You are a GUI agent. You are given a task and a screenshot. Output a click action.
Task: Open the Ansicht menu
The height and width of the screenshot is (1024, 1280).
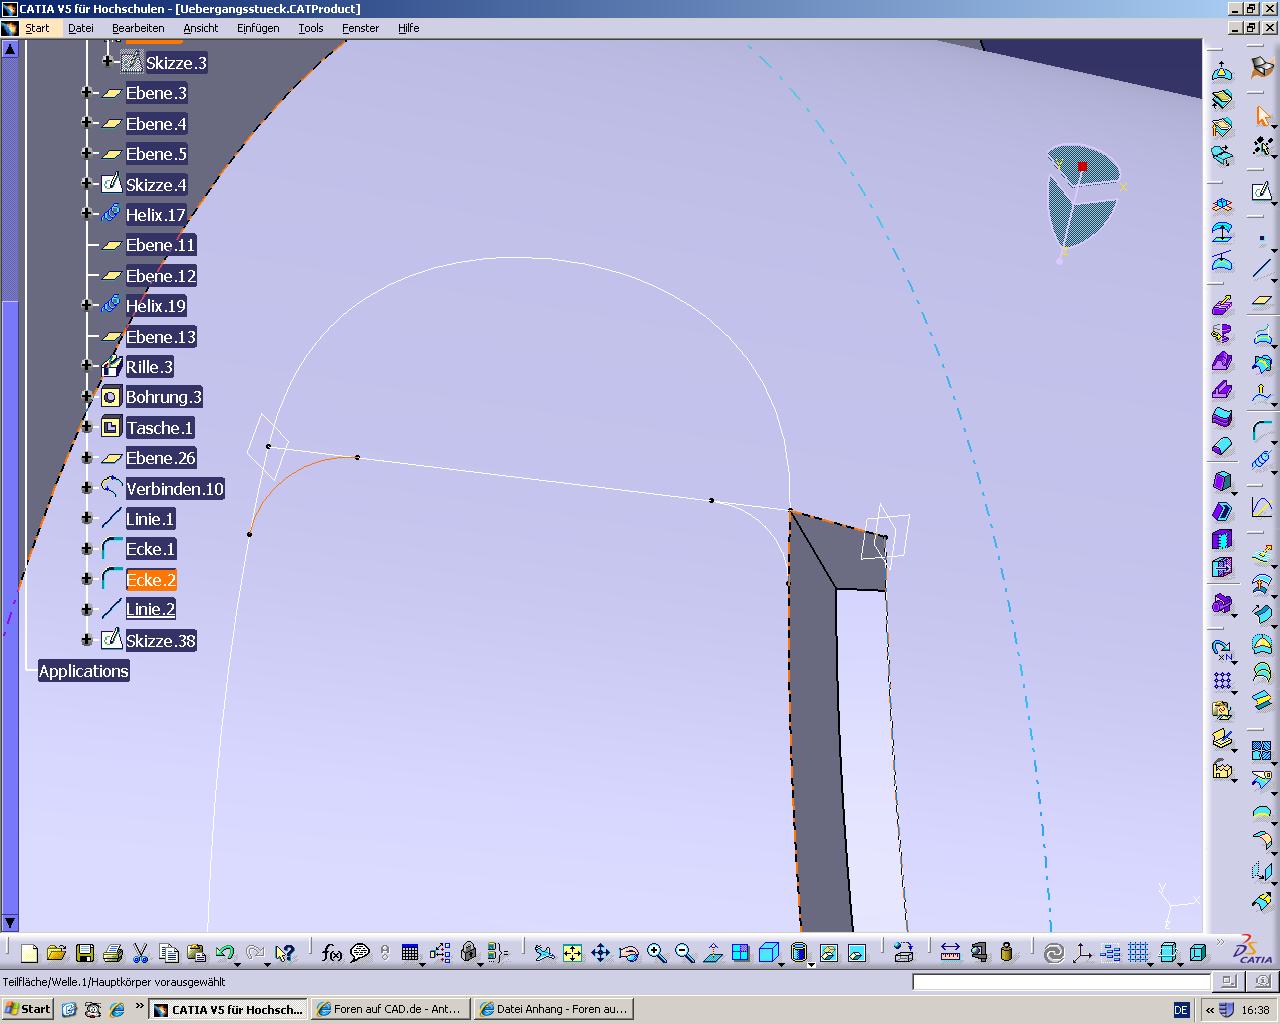point(200,28)
